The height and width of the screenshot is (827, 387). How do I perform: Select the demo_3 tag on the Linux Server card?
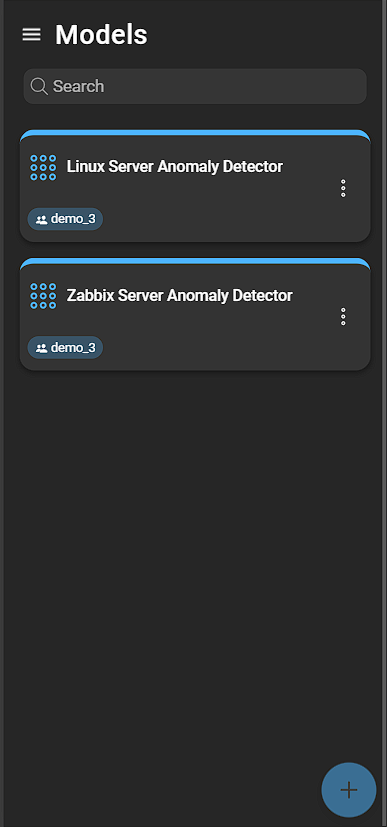[65, 219]
